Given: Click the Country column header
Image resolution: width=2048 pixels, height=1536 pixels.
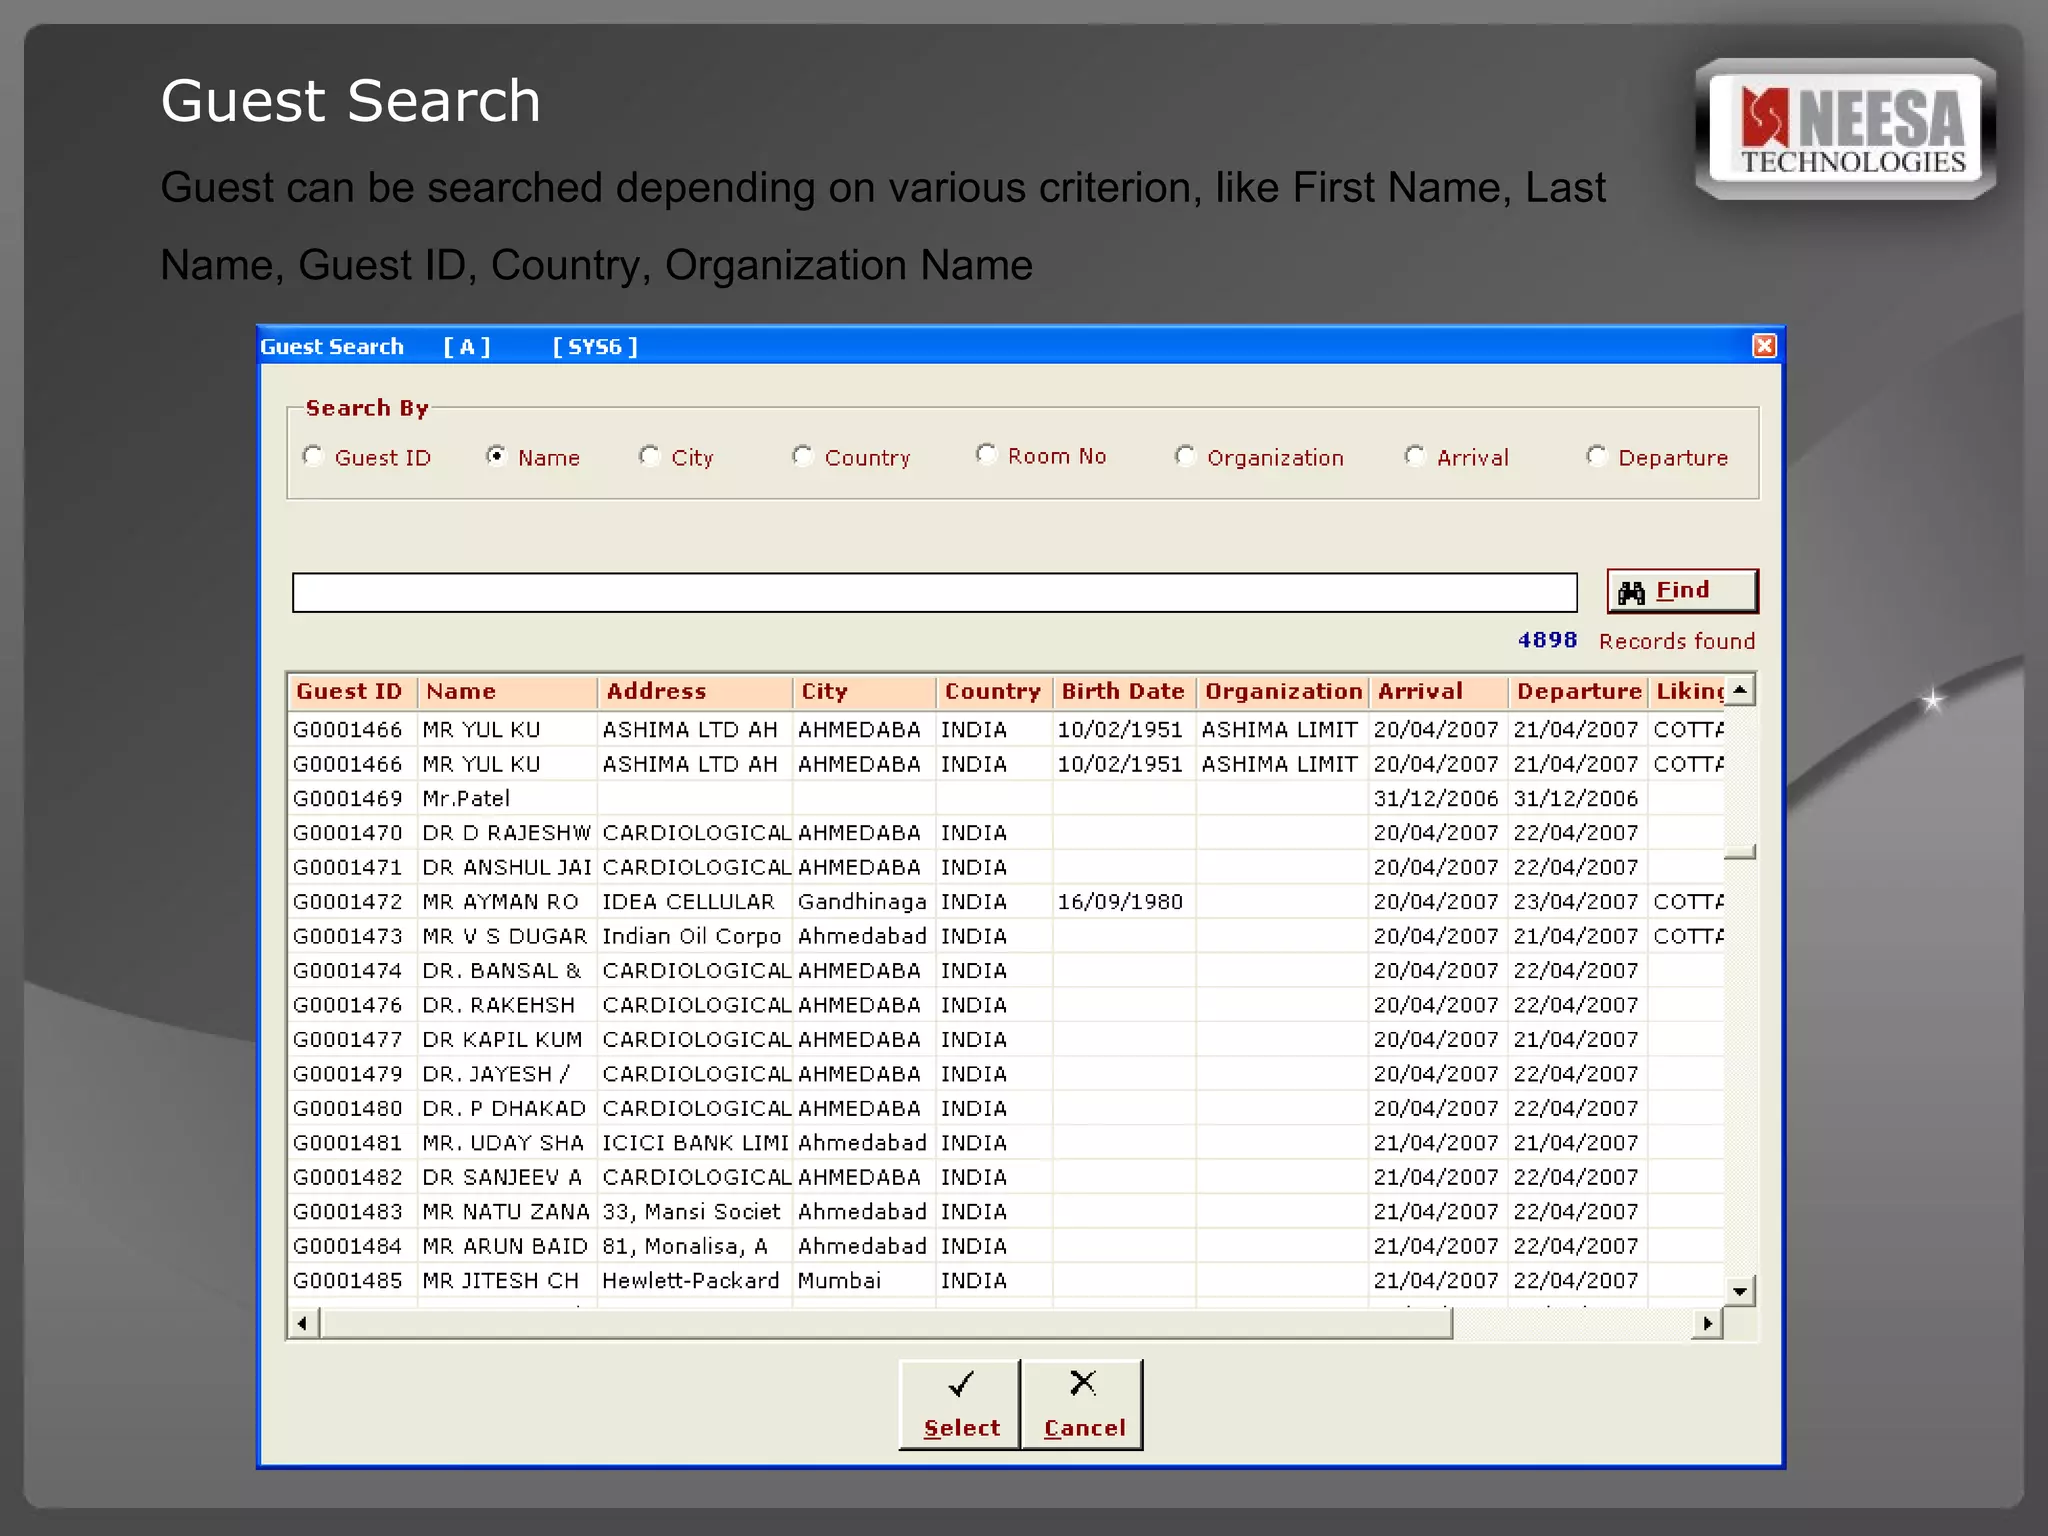Looking at the screenshot, I should pyautogui.click(x=994, y=691).
